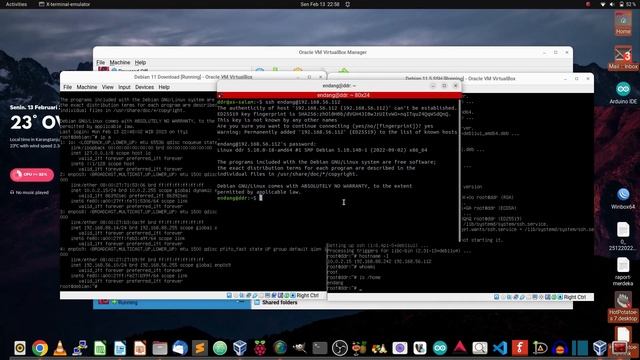Open Help menu in VirtualBox Manager
This screenshot has width=640, height=360.
(x=140, y=62)
